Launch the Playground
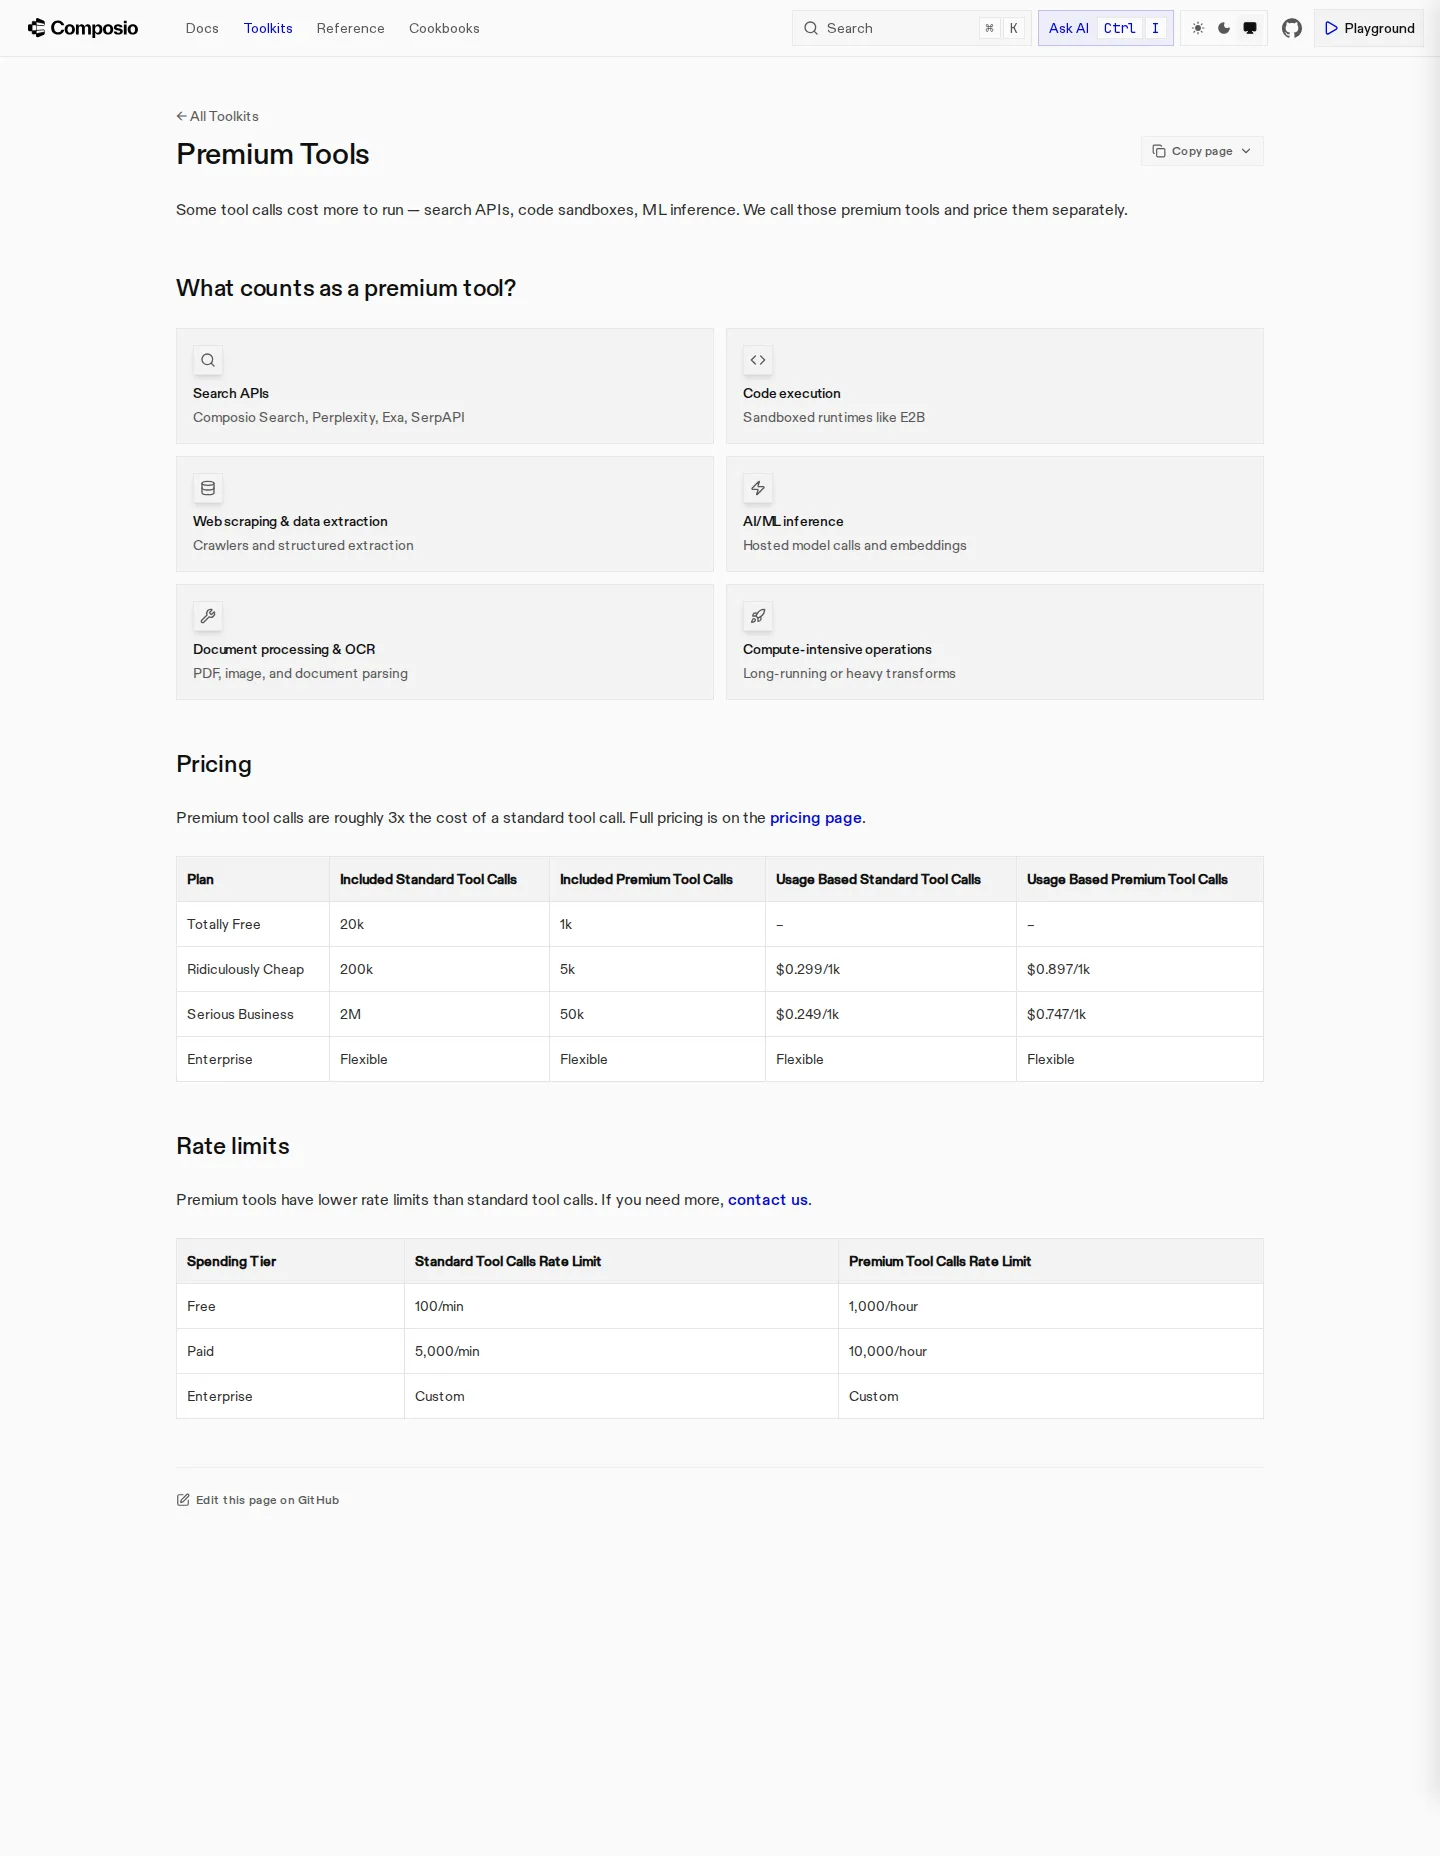 (x=1369, y=28)
